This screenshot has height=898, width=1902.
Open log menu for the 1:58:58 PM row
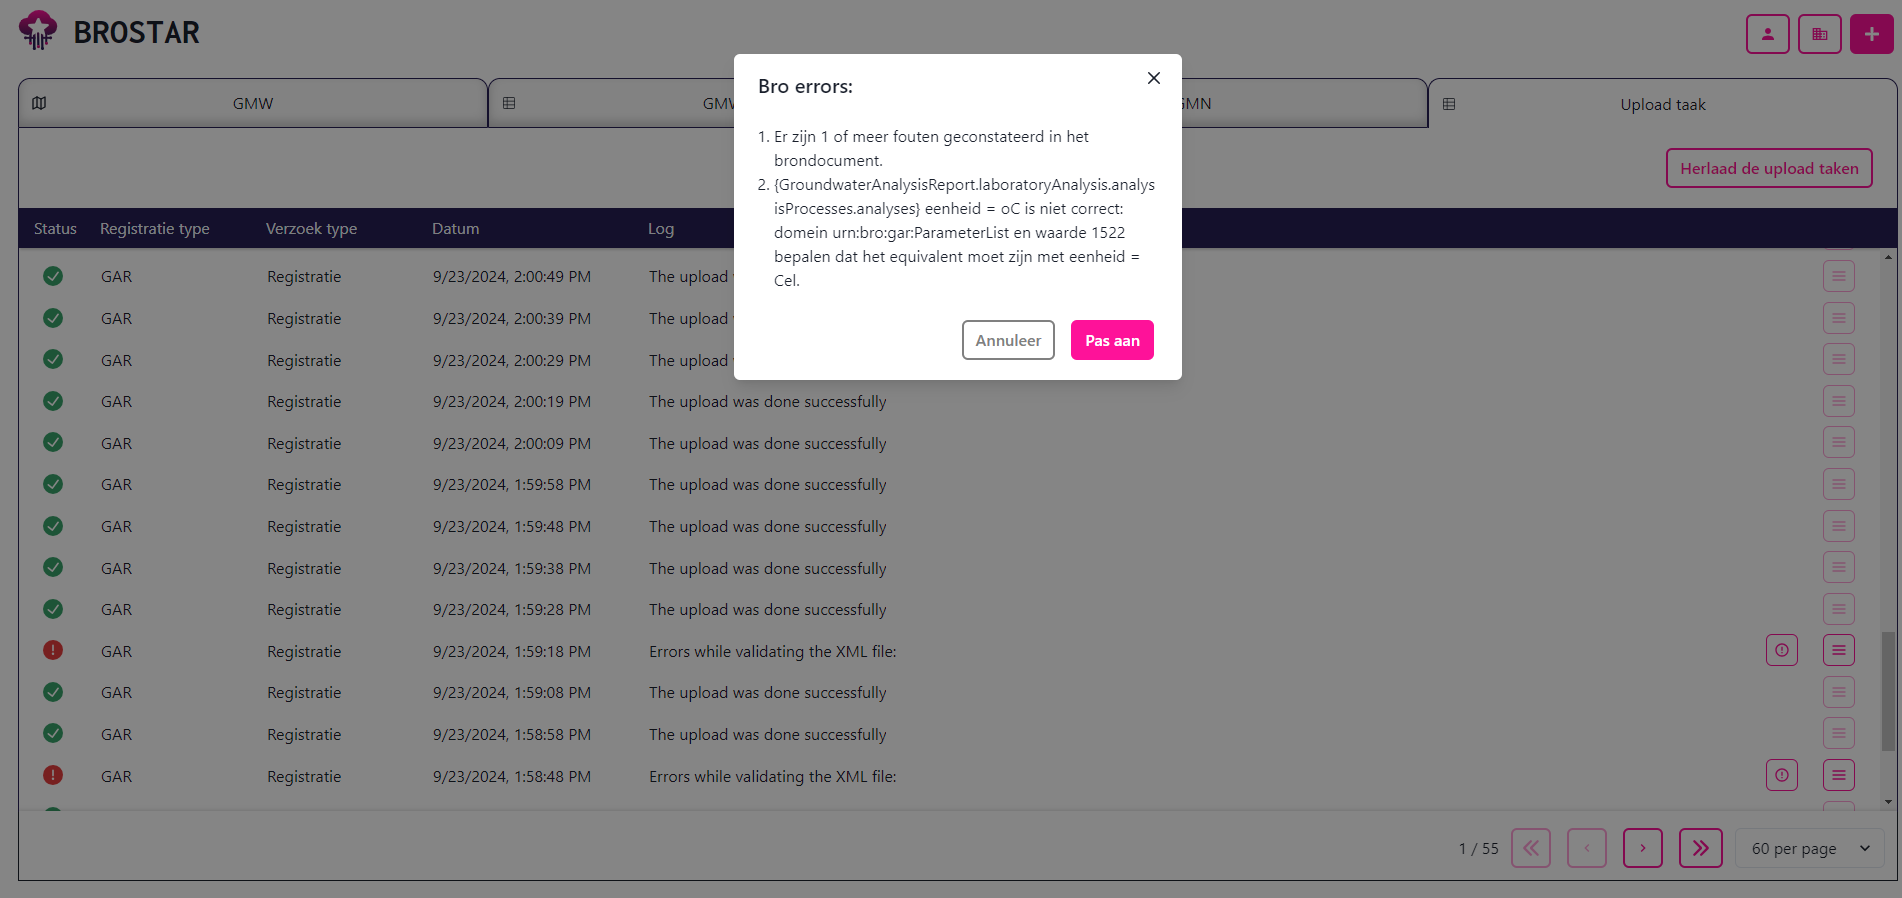click(x=1839, y=733)
